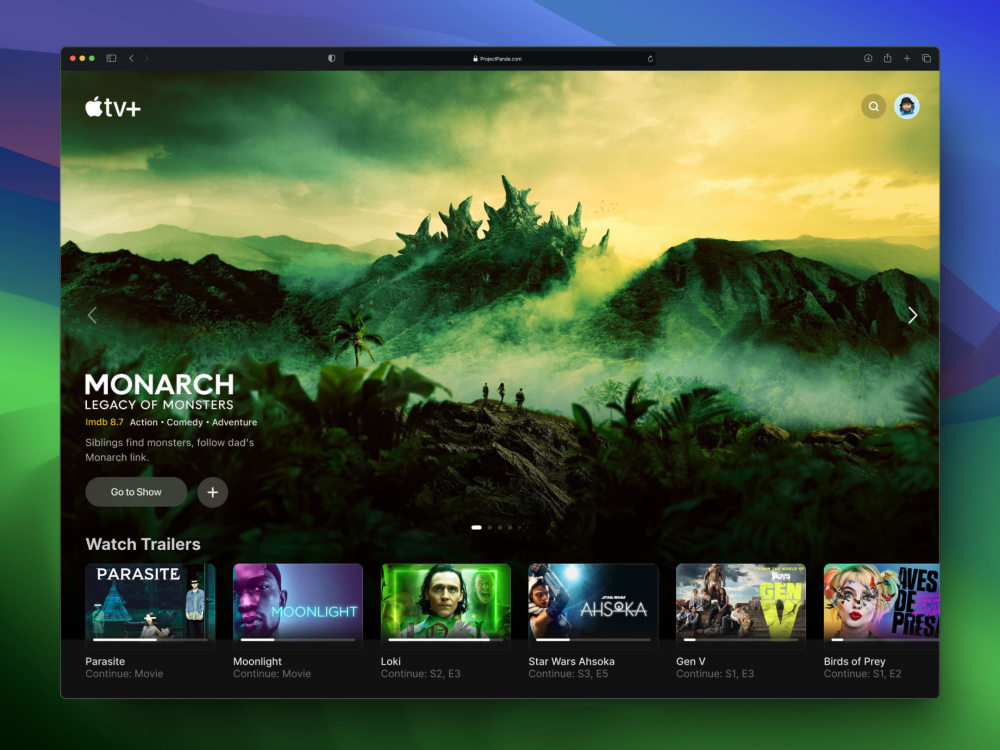Click 'Continue: S3, E5' under Ahsoka

(568, 673)
